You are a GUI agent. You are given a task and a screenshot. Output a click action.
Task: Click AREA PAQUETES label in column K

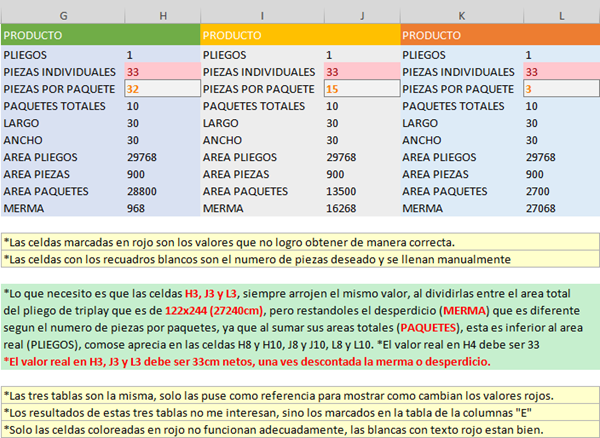click(445, 191)
